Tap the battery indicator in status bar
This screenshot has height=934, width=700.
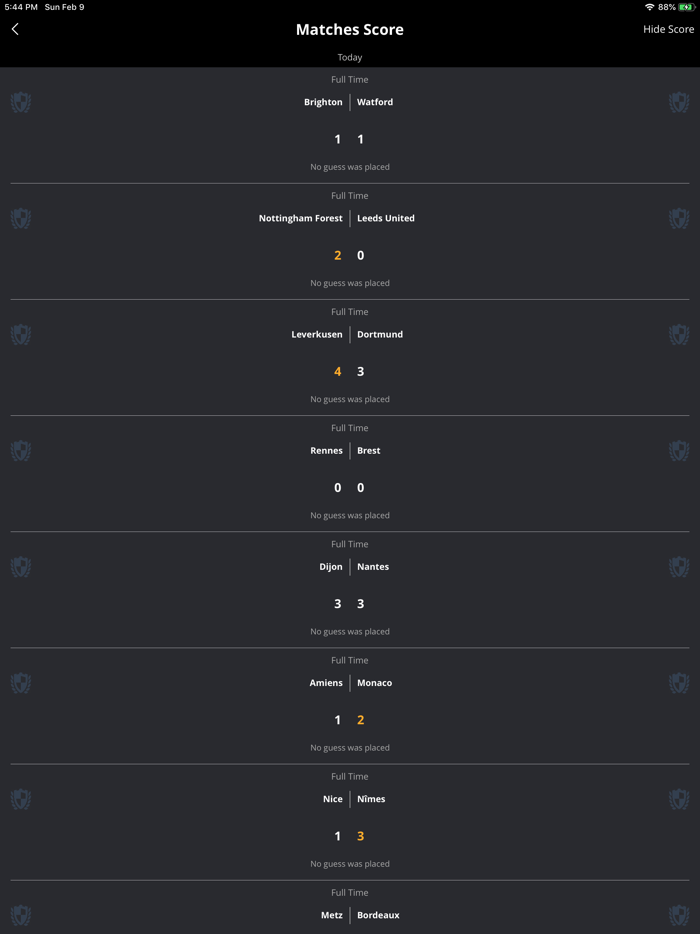click(x=686, y=7)
